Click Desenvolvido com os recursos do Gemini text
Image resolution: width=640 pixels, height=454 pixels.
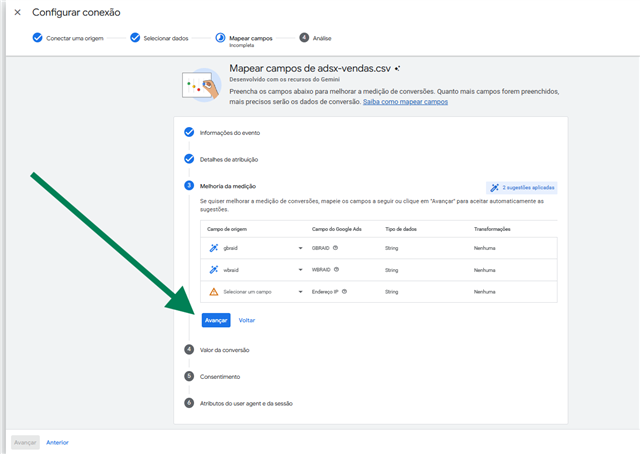pos(284,80)
